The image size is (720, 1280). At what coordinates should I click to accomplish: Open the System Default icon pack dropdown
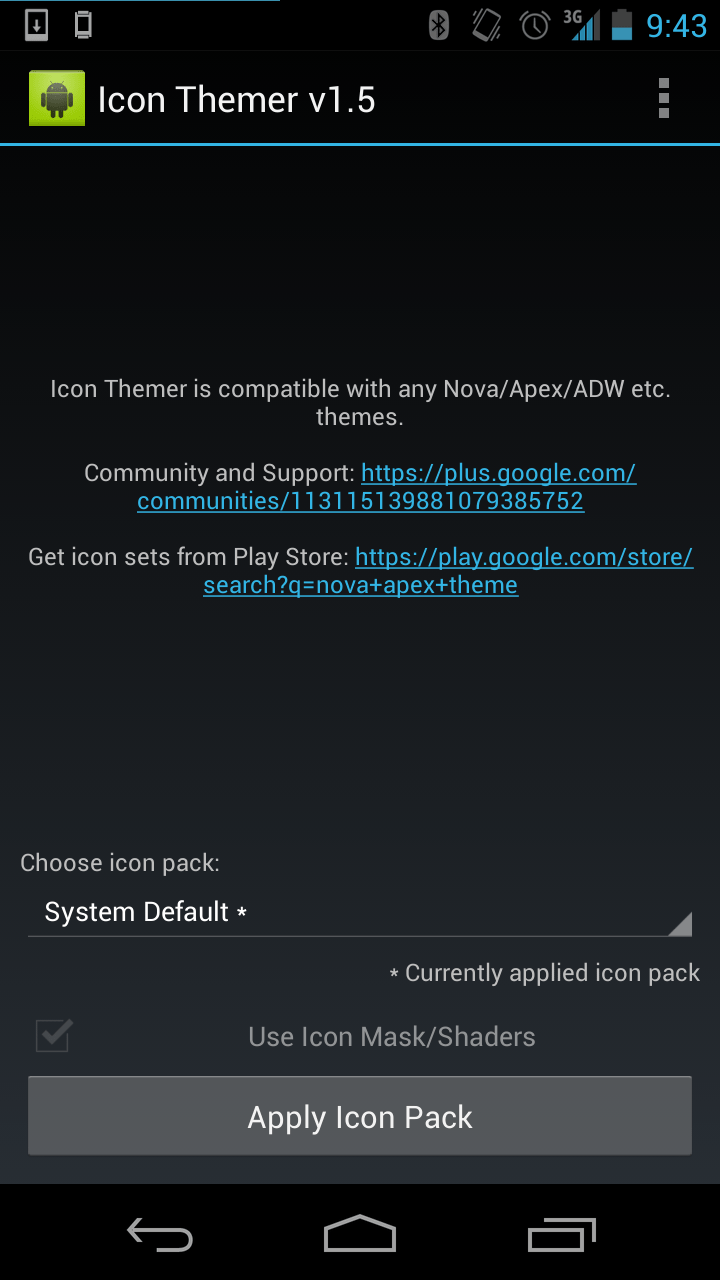(360, 912)
